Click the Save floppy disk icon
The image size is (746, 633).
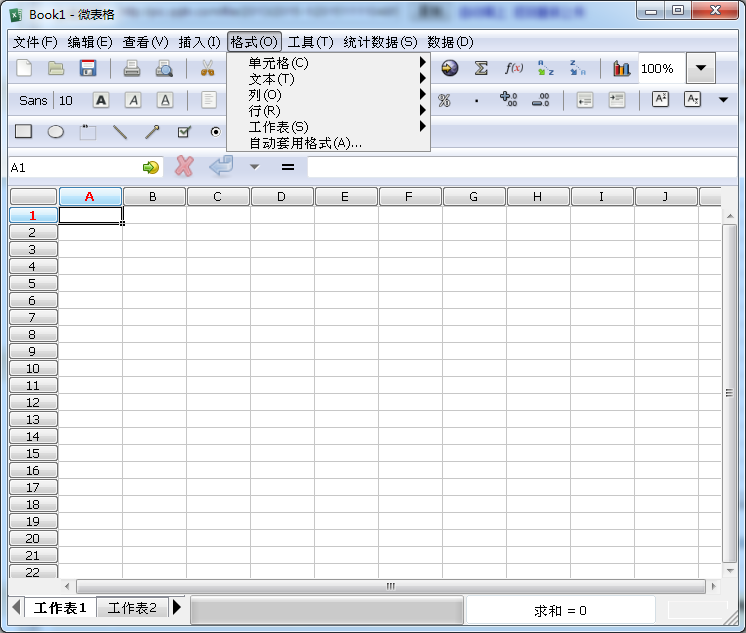tap(88, 68)
